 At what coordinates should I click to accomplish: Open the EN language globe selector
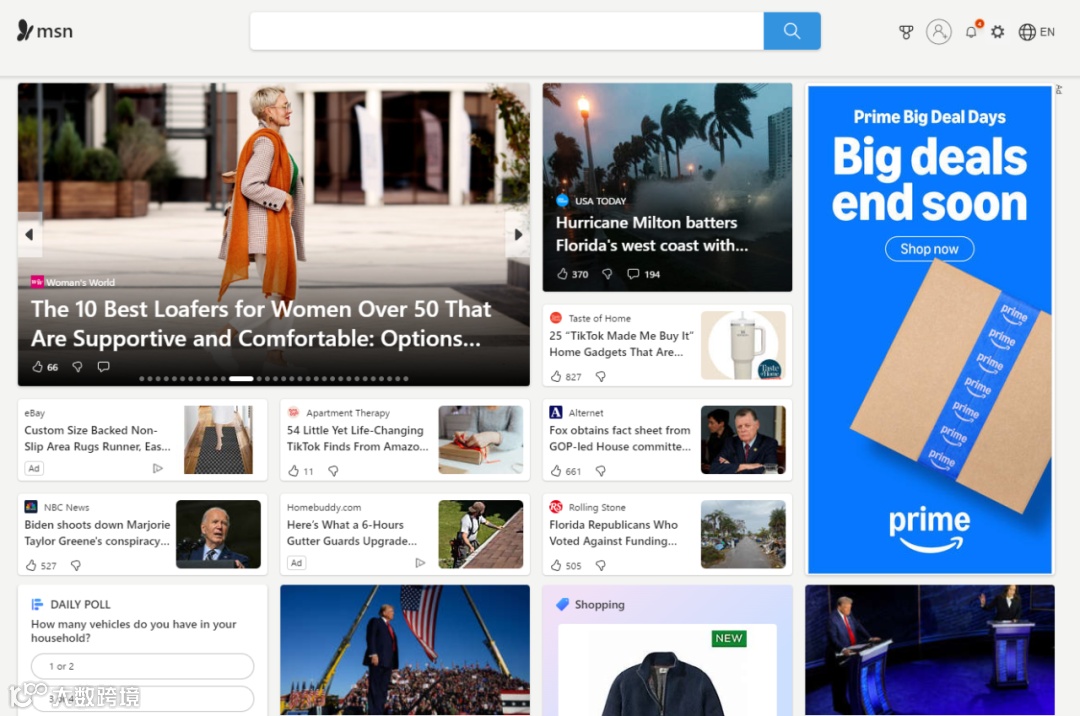(1037, 32)
